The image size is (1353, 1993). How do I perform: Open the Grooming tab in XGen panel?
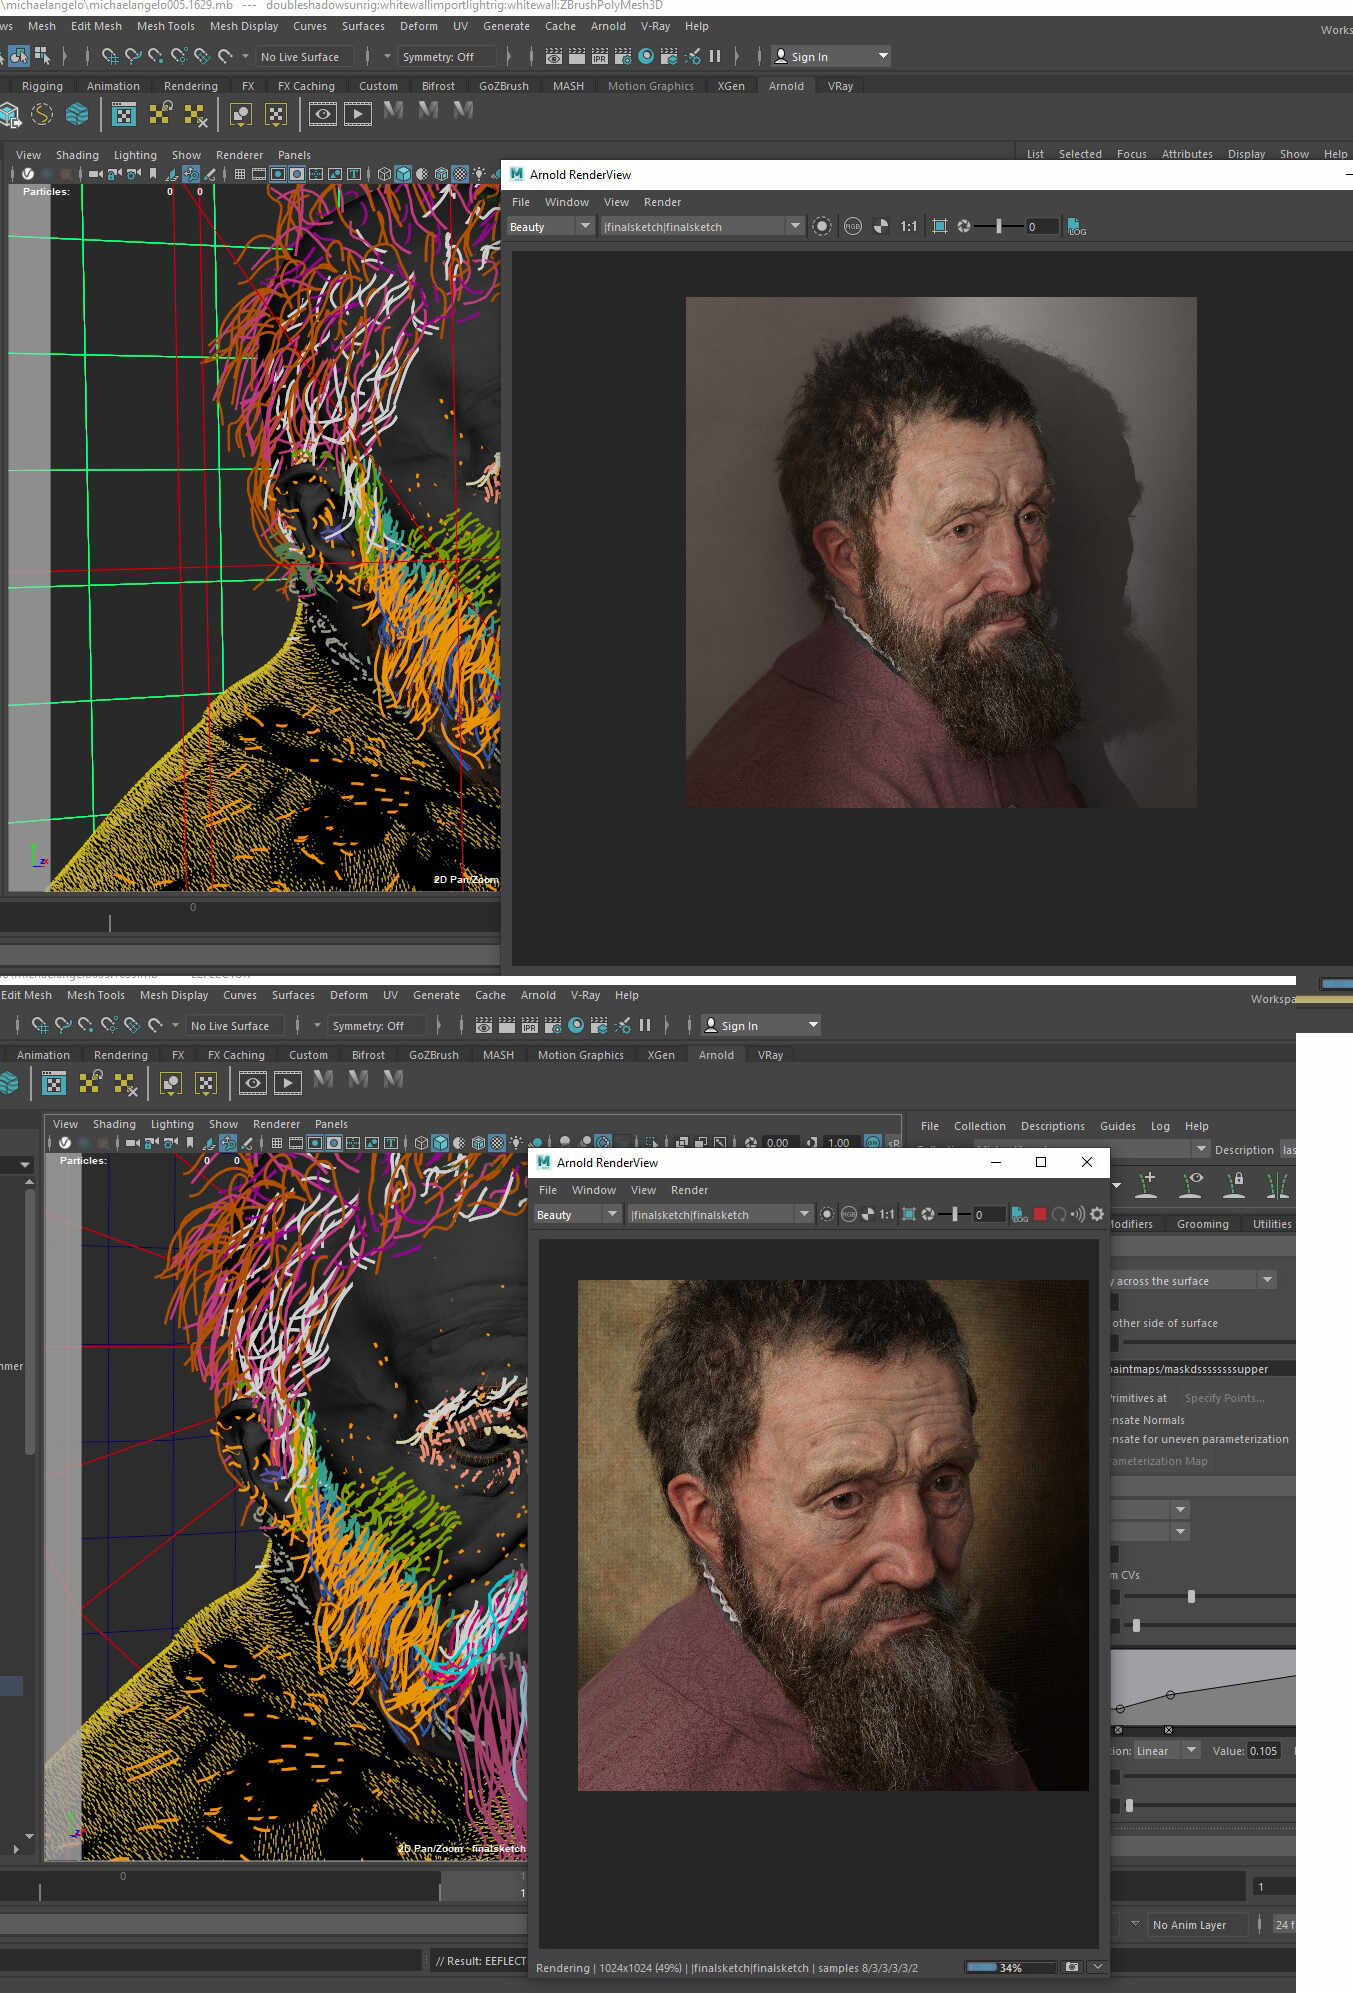click(1202, 1224)
